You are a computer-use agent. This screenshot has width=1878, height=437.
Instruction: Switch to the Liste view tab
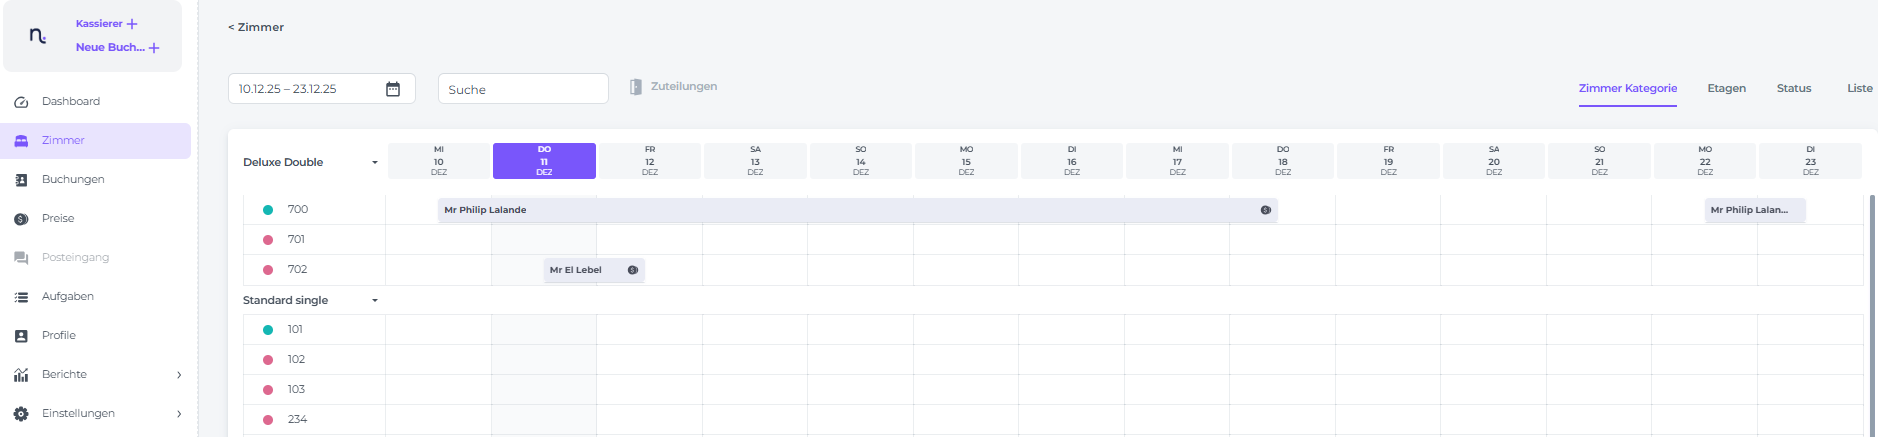(1859, 88)
